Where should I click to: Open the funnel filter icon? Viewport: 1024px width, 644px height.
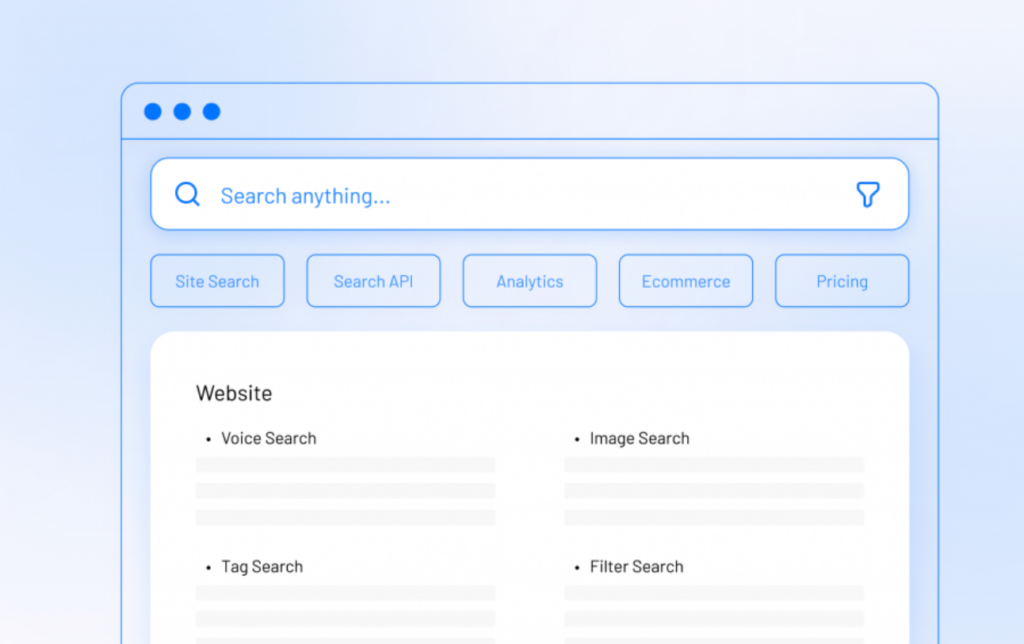[x=868, y=195]
